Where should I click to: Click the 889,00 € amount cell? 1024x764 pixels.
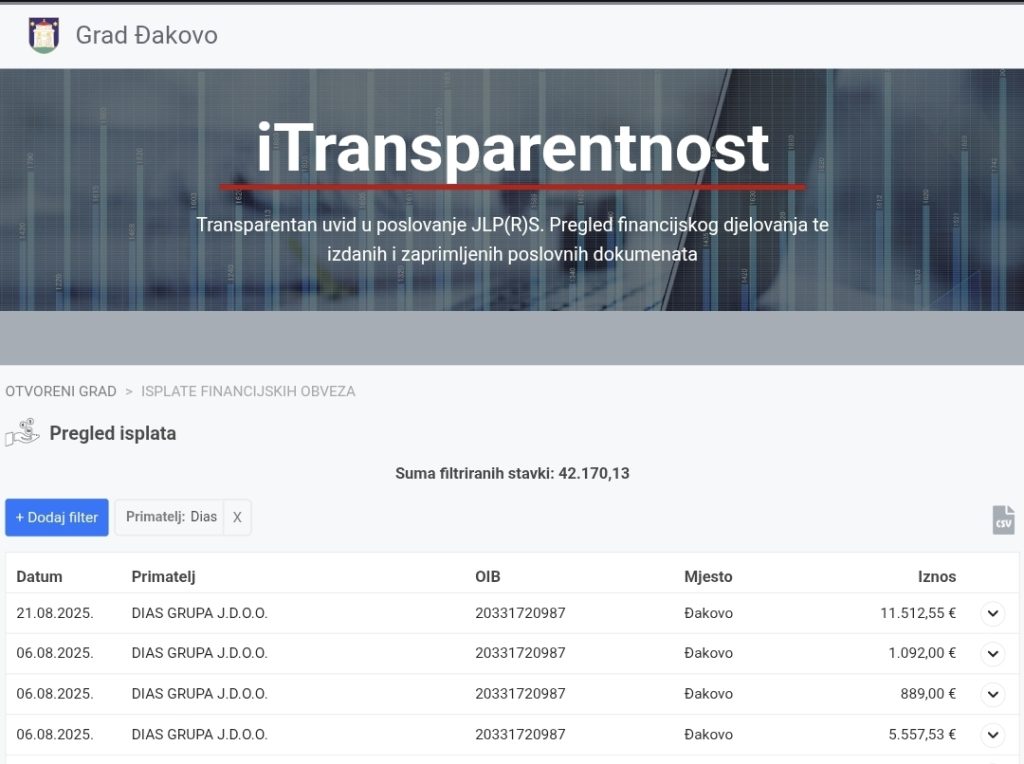[x=928, y=693]
